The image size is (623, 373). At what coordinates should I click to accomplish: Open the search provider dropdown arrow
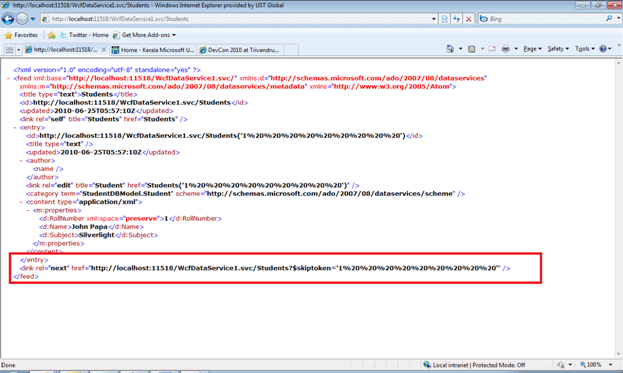tap(619, 18)
